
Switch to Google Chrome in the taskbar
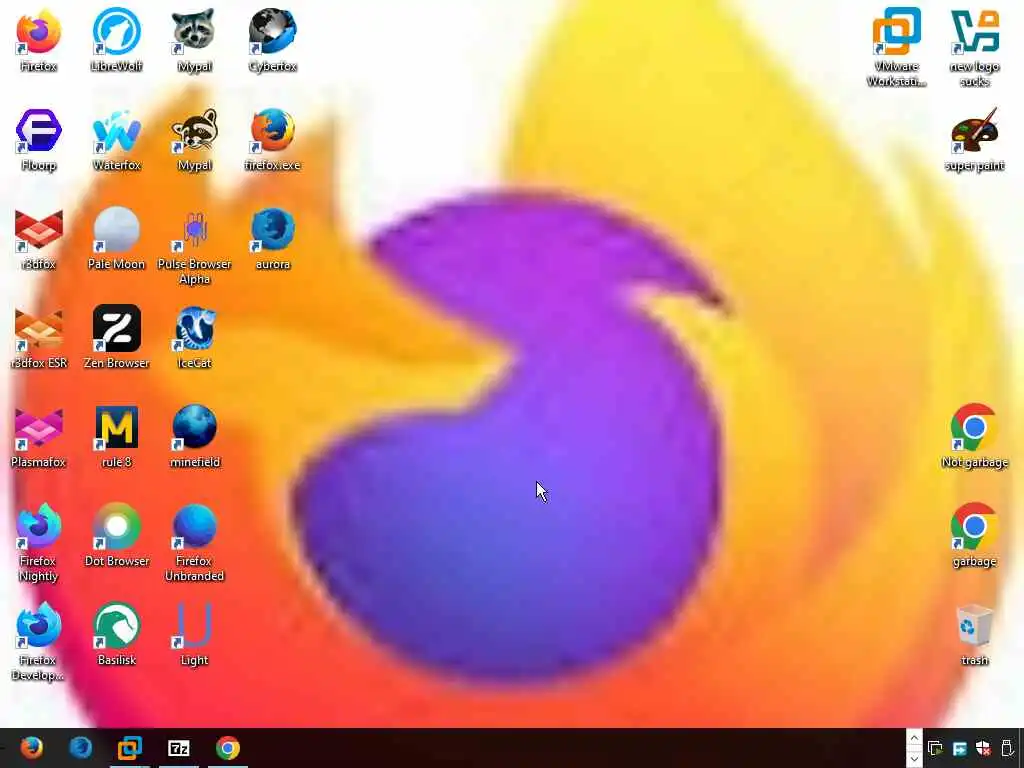(x=228, y=748)
